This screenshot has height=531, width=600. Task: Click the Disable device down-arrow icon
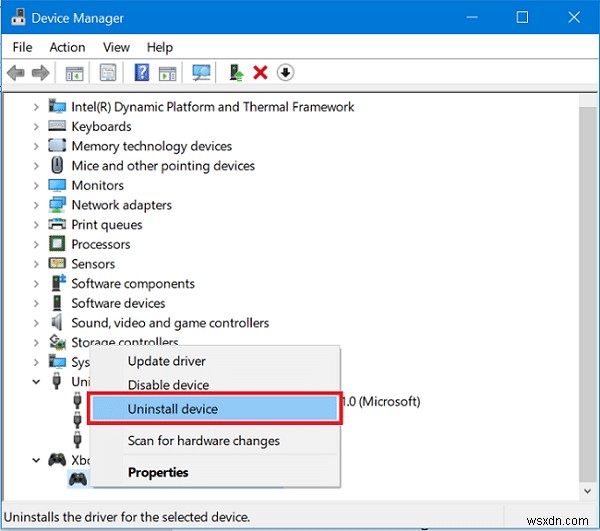tap(285, 72)
